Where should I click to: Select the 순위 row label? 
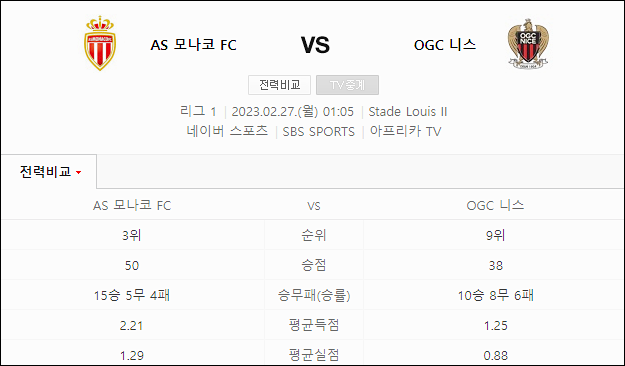pyautogui.click(x=314, y=235)
